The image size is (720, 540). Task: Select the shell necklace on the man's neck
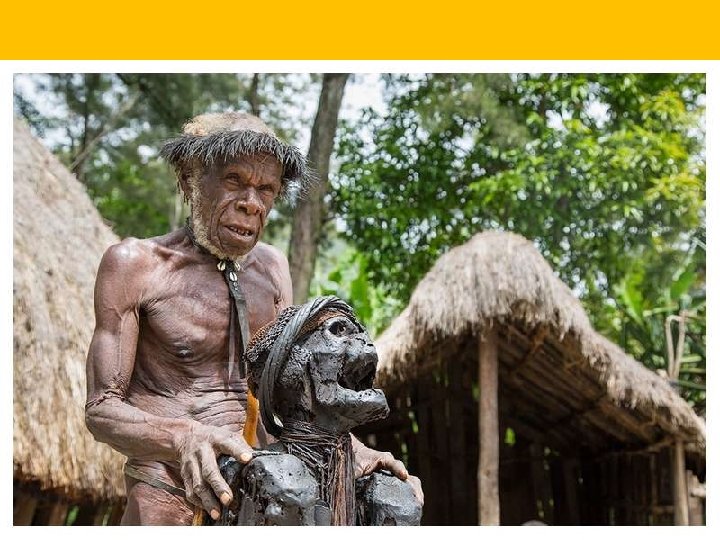pyautogui.click(x=229, y=269)
